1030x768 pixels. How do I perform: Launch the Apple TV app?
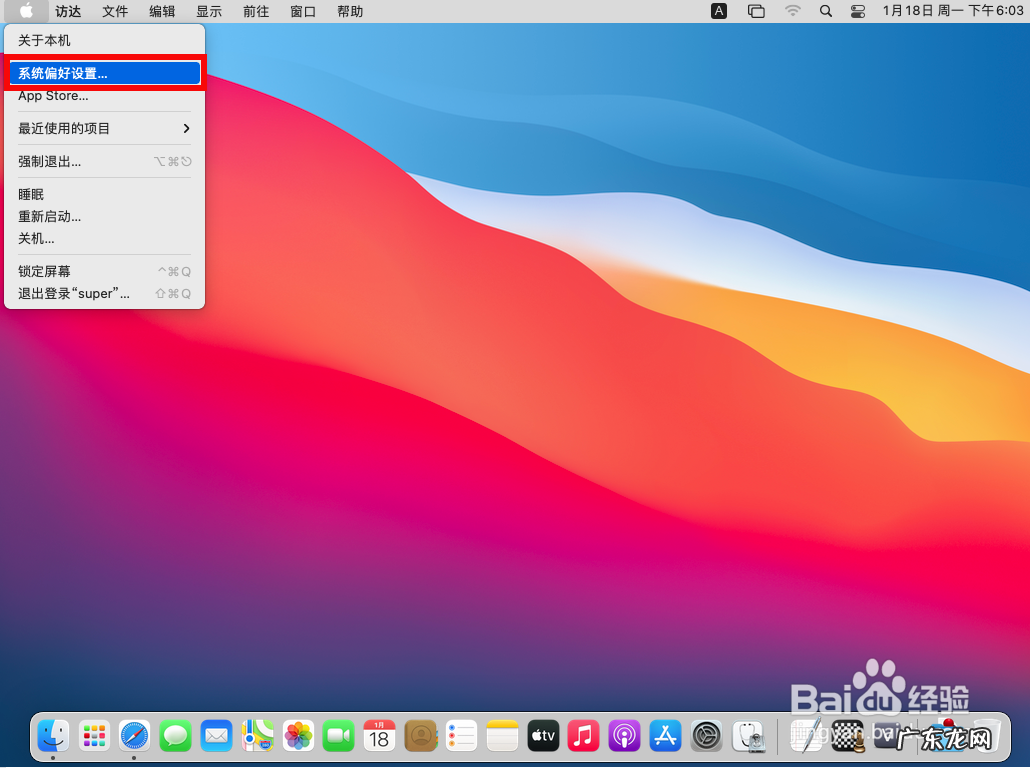[543, 737]
